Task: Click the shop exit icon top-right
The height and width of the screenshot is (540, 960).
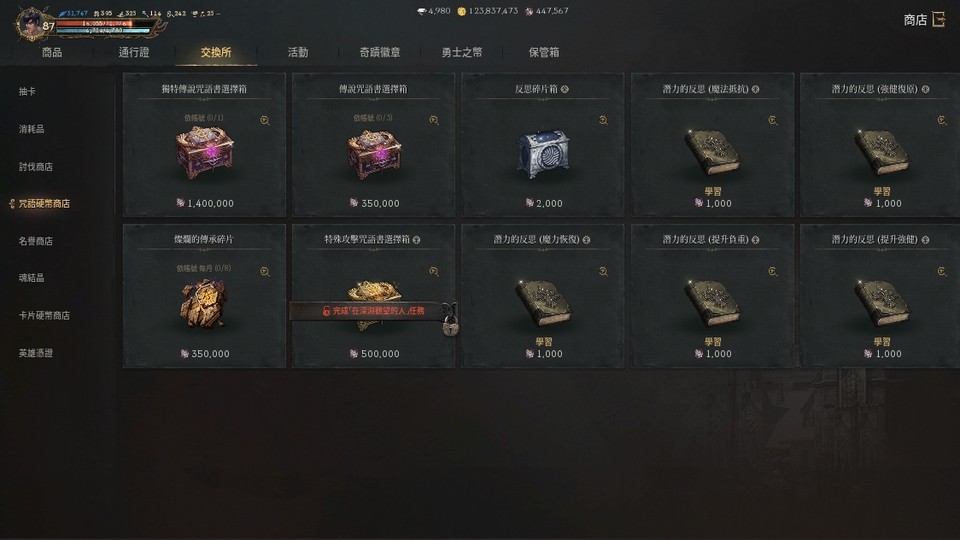Action: [939, 20]
